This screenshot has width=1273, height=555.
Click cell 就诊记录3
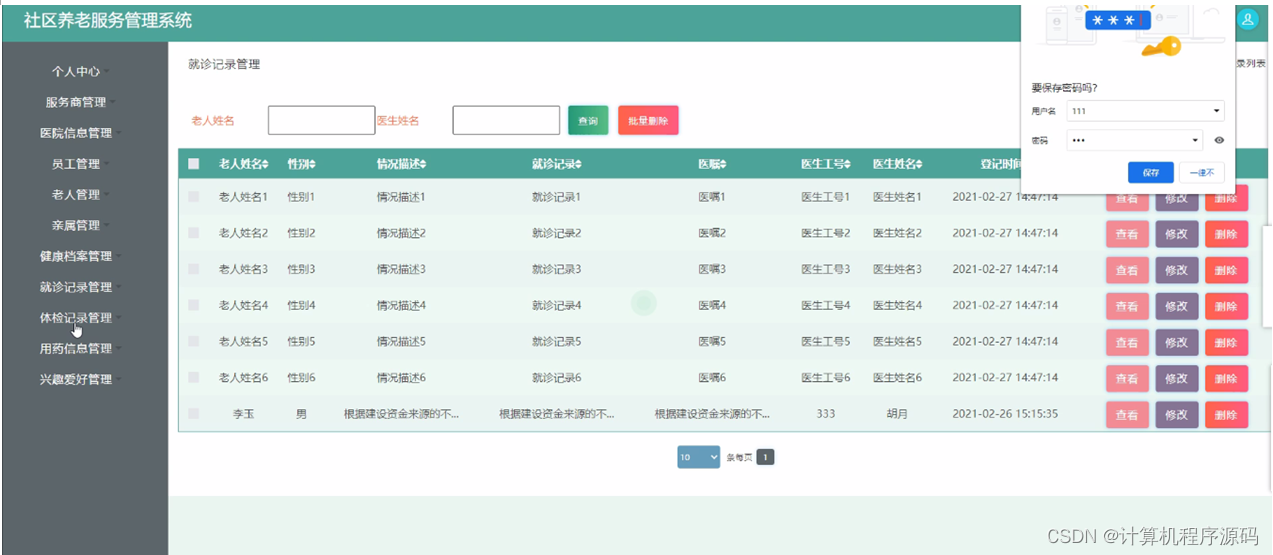point(556,269)
